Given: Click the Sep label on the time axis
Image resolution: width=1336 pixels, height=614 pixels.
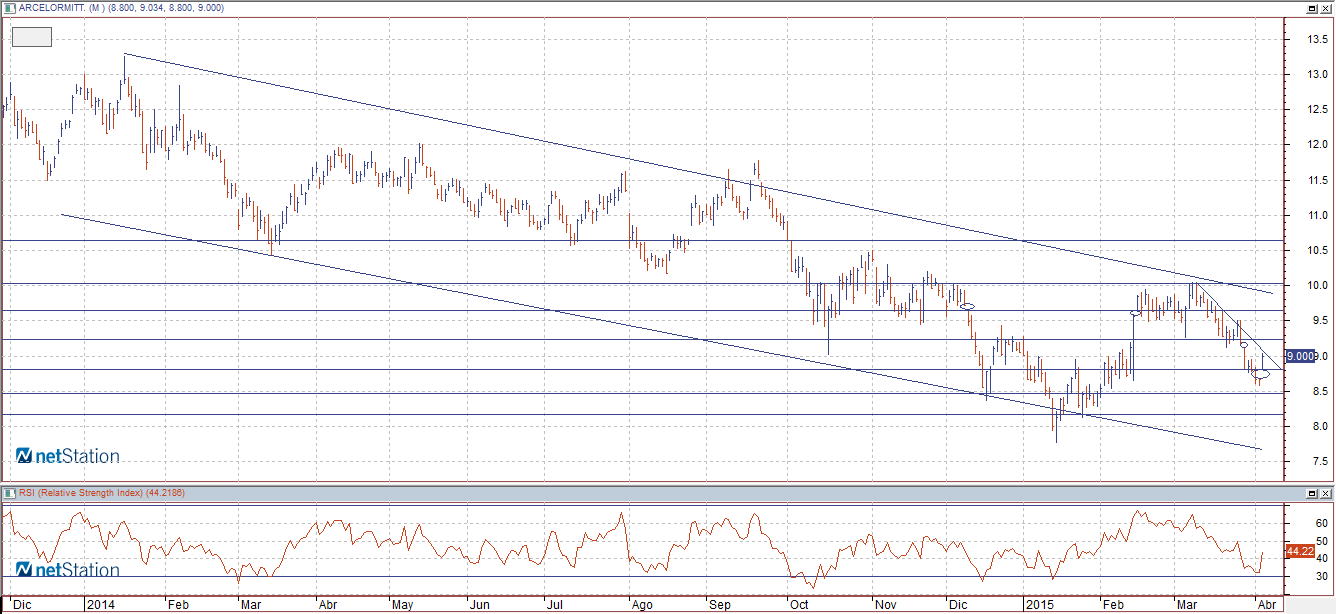Looking at the screenshot, I should pyautogui.click(x=718, y=605).
